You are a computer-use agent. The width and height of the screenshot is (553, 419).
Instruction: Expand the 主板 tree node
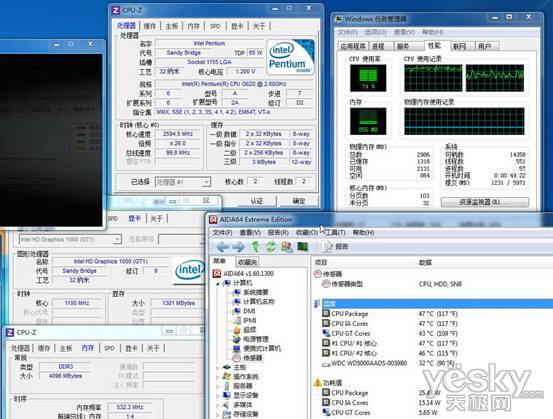218,368
